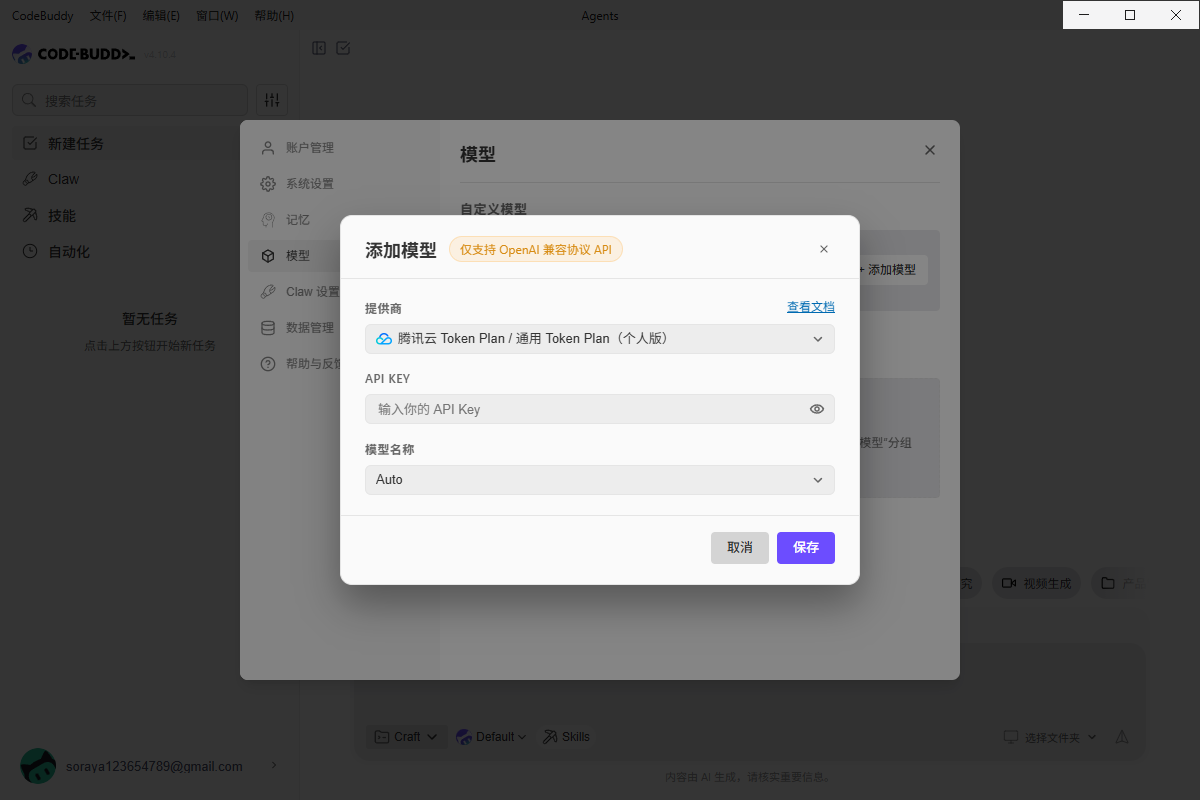Click the 视频生成 chip
This screenshot has width=1200, height=800.
coord(1036,583)
